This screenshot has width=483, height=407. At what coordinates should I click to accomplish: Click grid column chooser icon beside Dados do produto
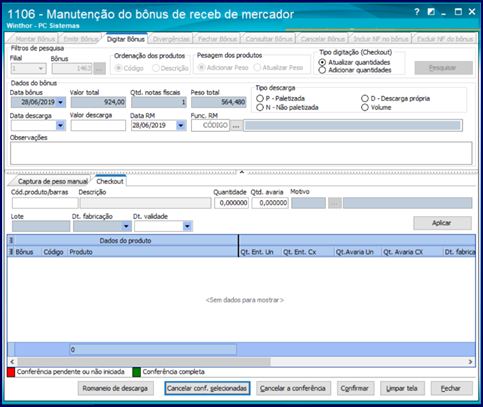tap(11, 240)
